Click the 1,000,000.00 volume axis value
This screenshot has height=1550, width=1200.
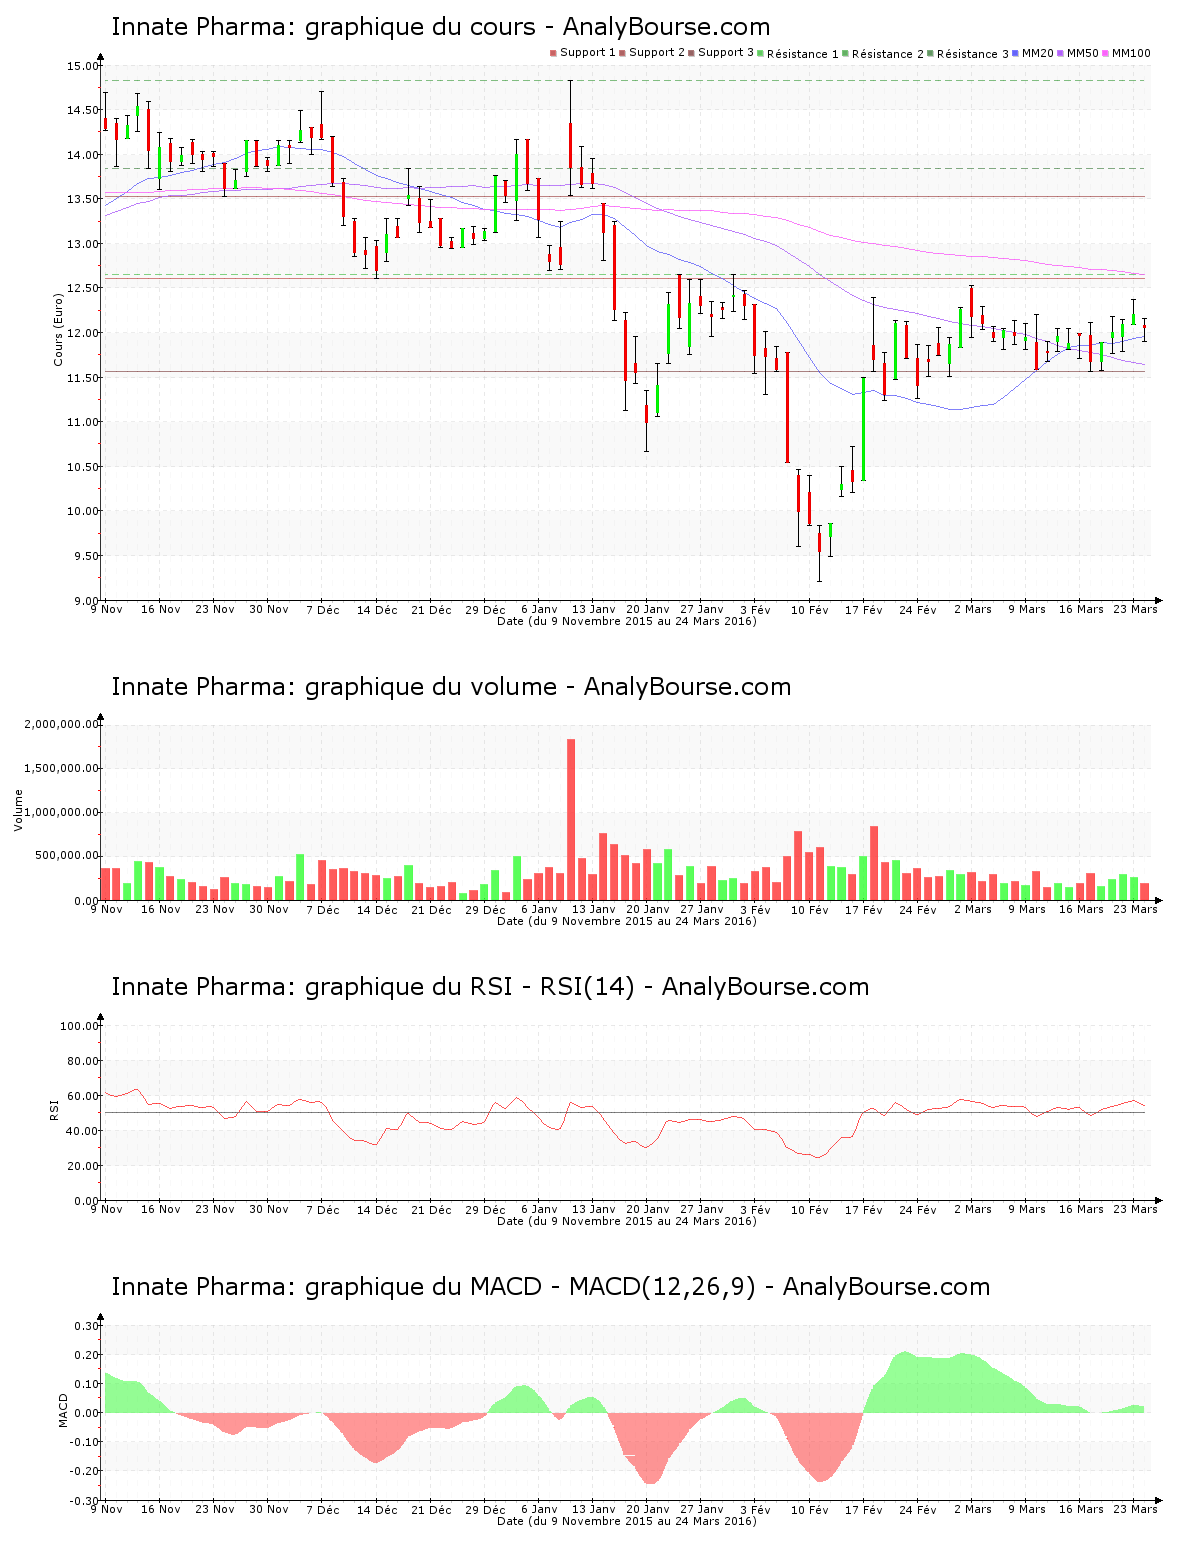(61, 812)
